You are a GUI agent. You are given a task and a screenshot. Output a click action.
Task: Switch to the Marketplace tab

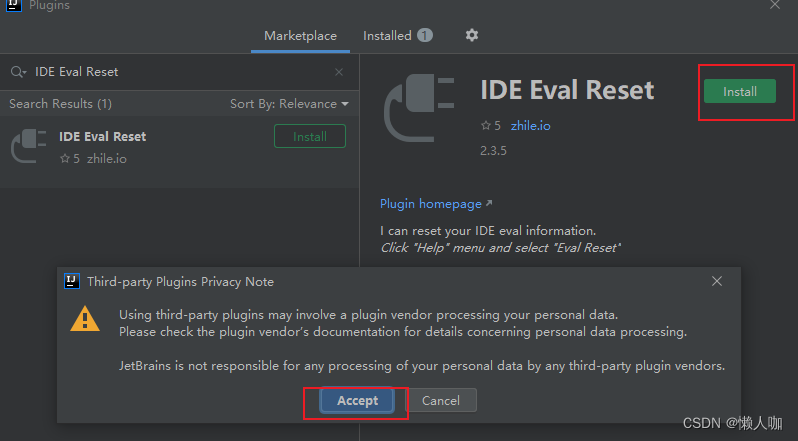click(300, 36)
